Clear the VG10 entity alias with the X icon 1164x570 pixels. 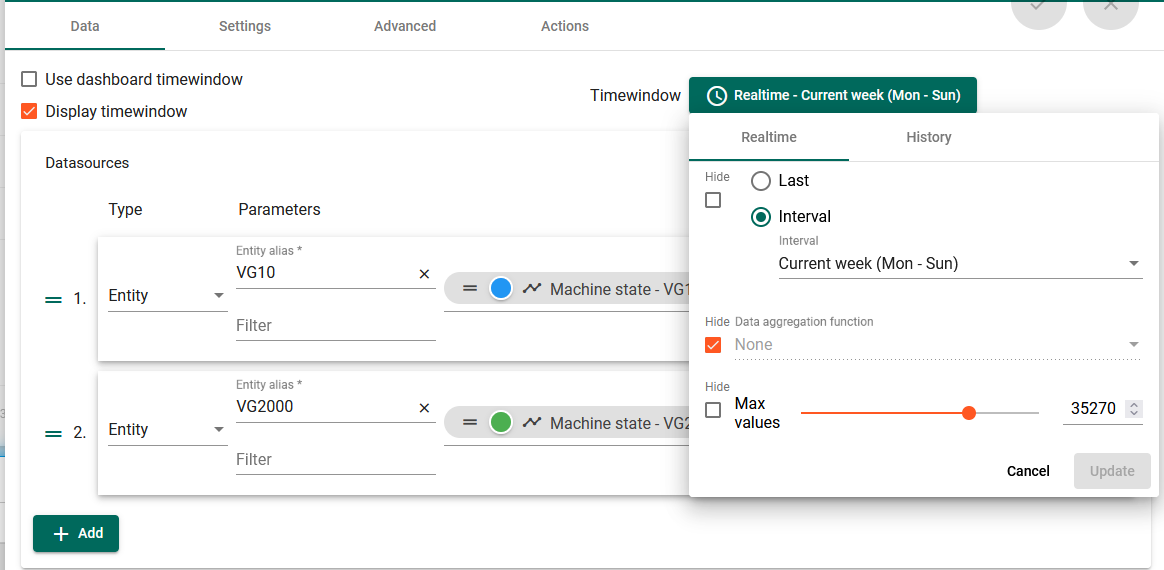[425, 274]
